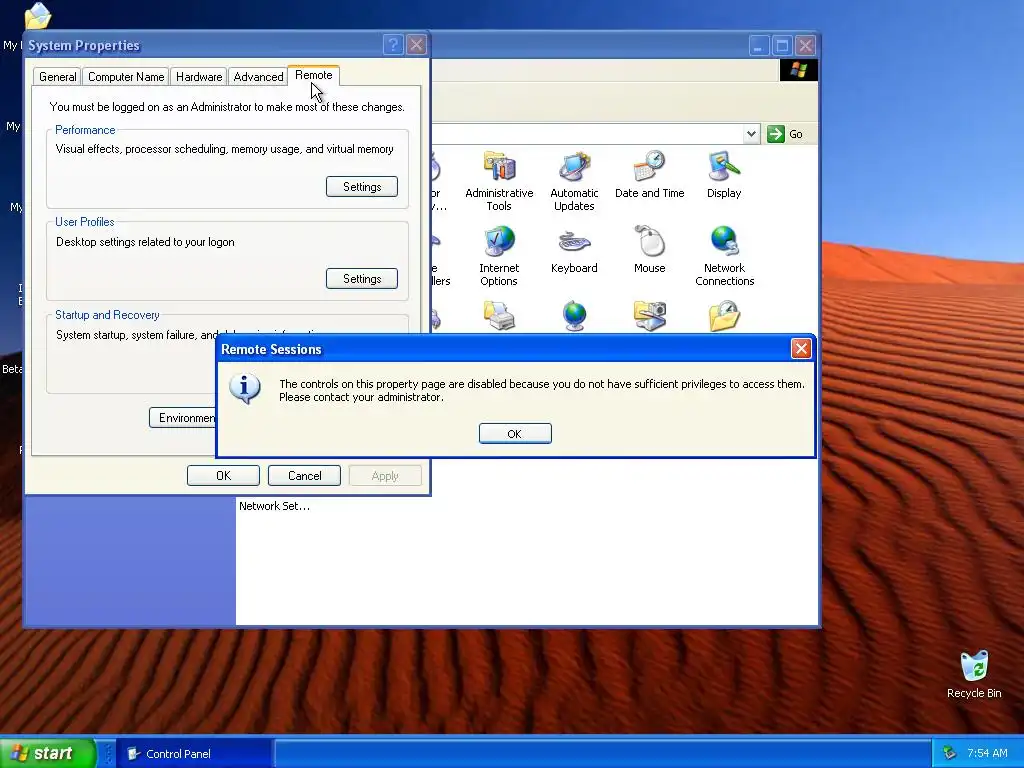Viewport: 1024px width, 768px height.
Task: Select the Remote tab
Action: click(x=313, y=75)
